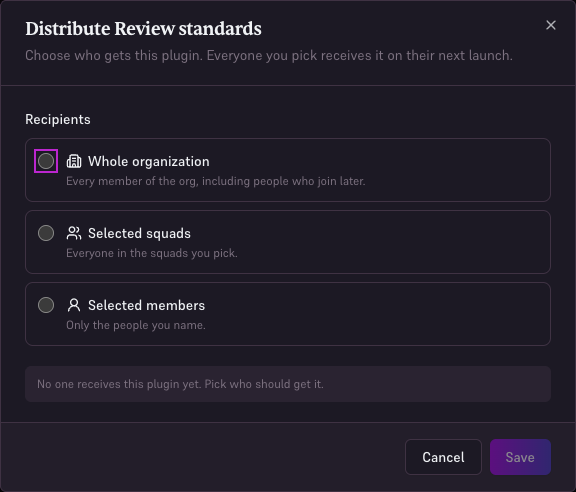
Task: Click the group icon beside Selected squads
Action: point(74,233)
